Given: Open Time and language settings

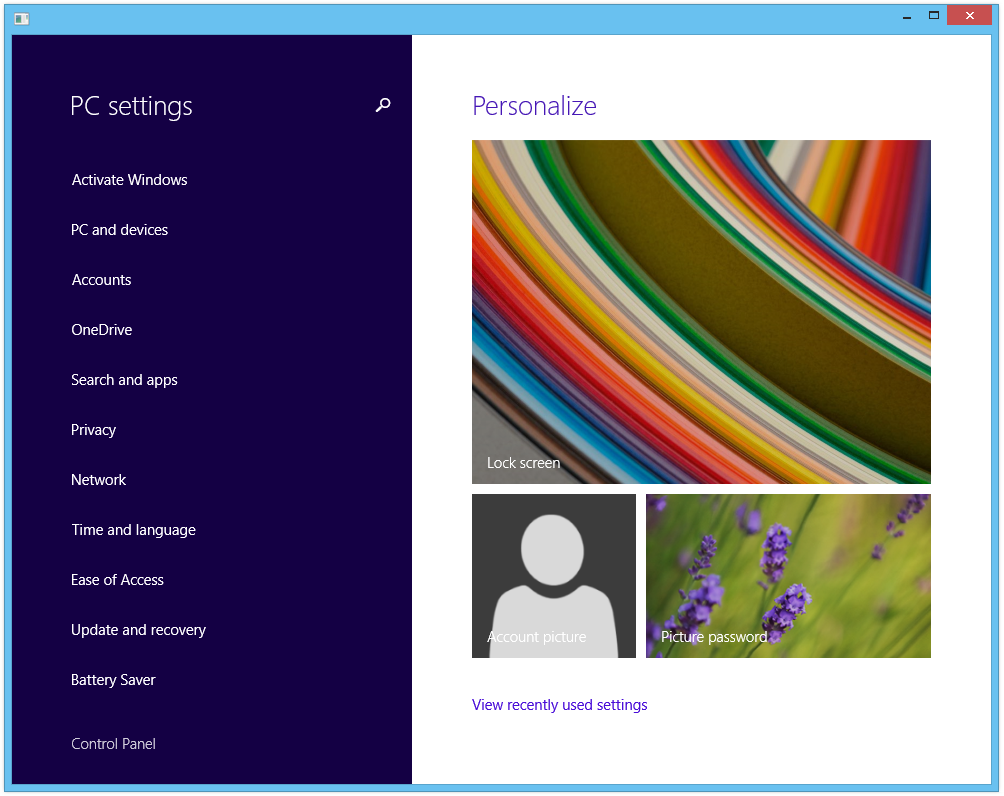Looking at the screenshot, I should click(133, 530).
